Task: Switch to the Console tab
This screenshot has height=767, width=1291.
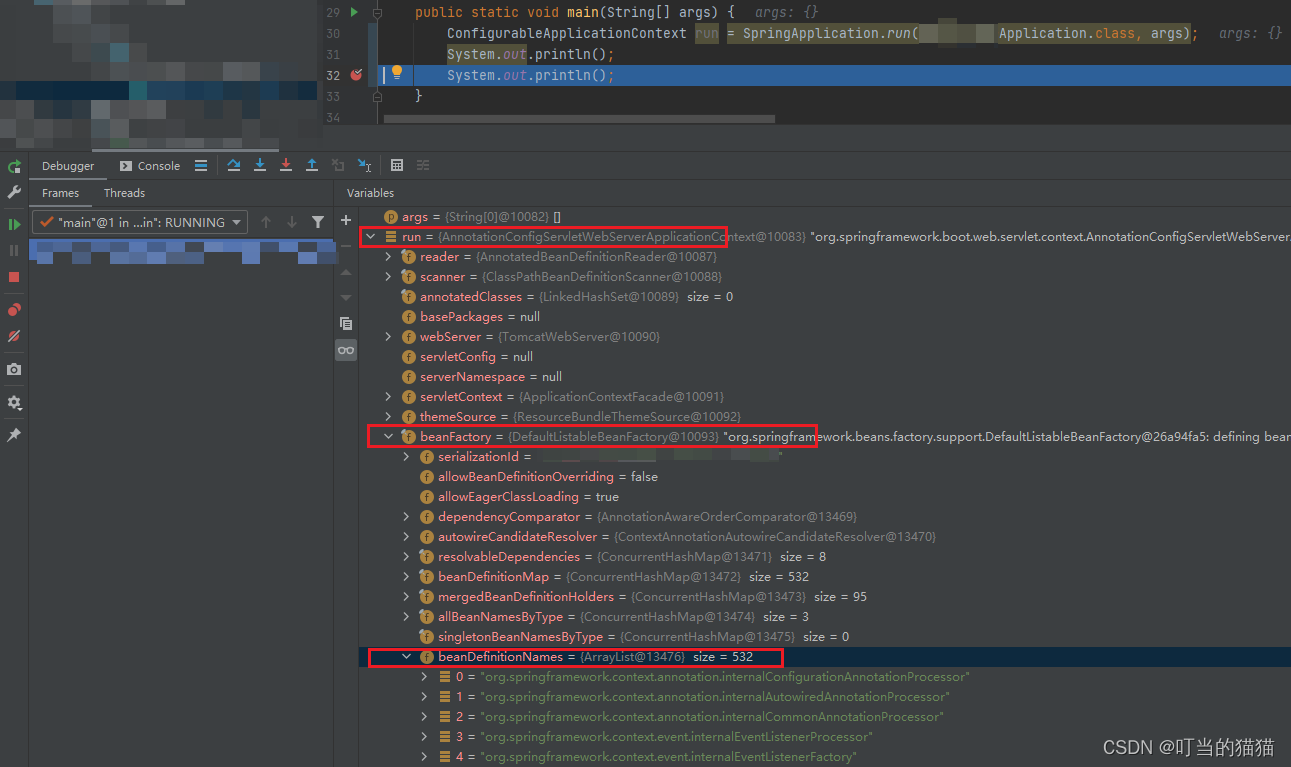Action: tap(150, 166)
